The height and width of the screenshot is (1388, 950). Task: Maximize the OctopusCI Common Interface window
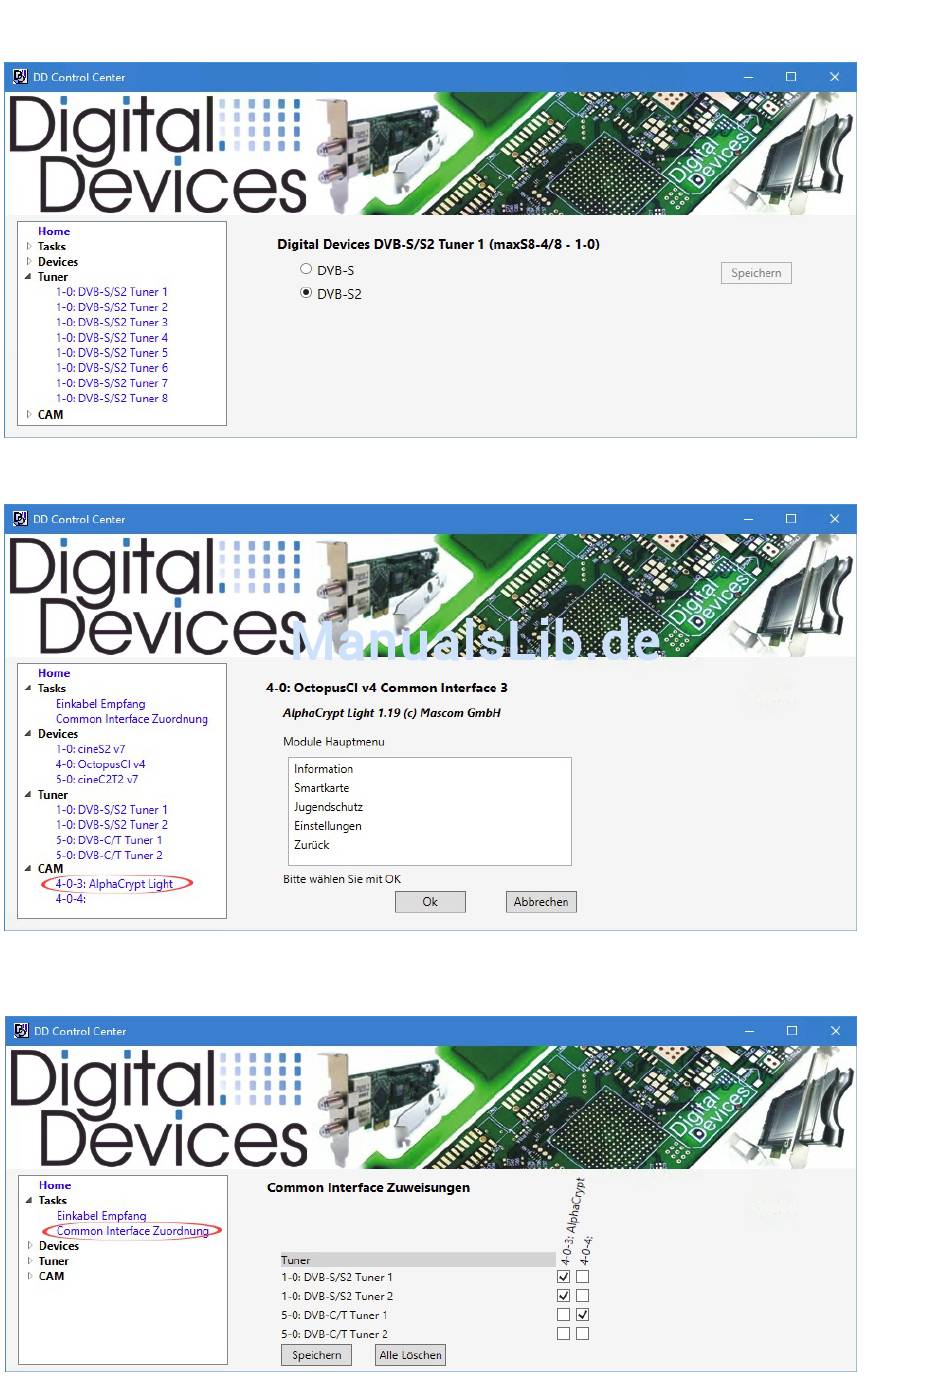pyautogui.click(x=791, y=519)
